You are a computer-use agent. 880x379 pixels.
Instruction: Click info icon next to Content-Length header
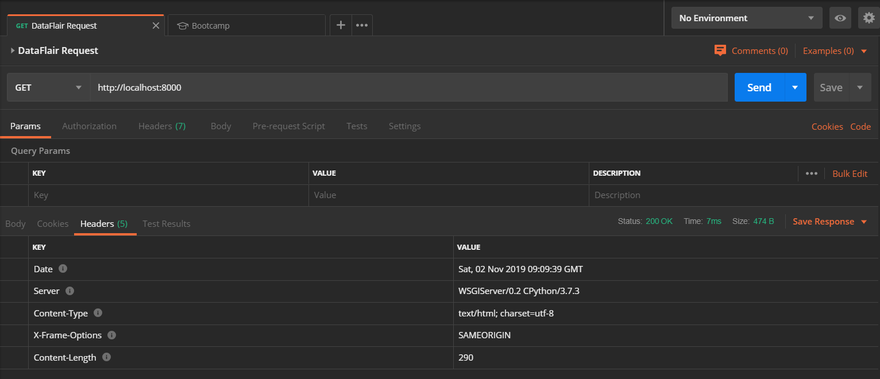point(106,357)
